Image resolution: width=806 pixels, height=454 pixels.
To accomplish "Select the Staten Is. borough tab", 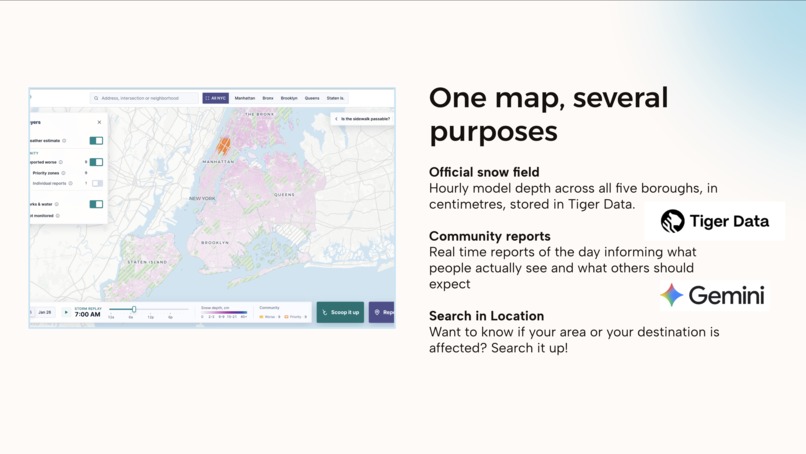I will point(335,98).
